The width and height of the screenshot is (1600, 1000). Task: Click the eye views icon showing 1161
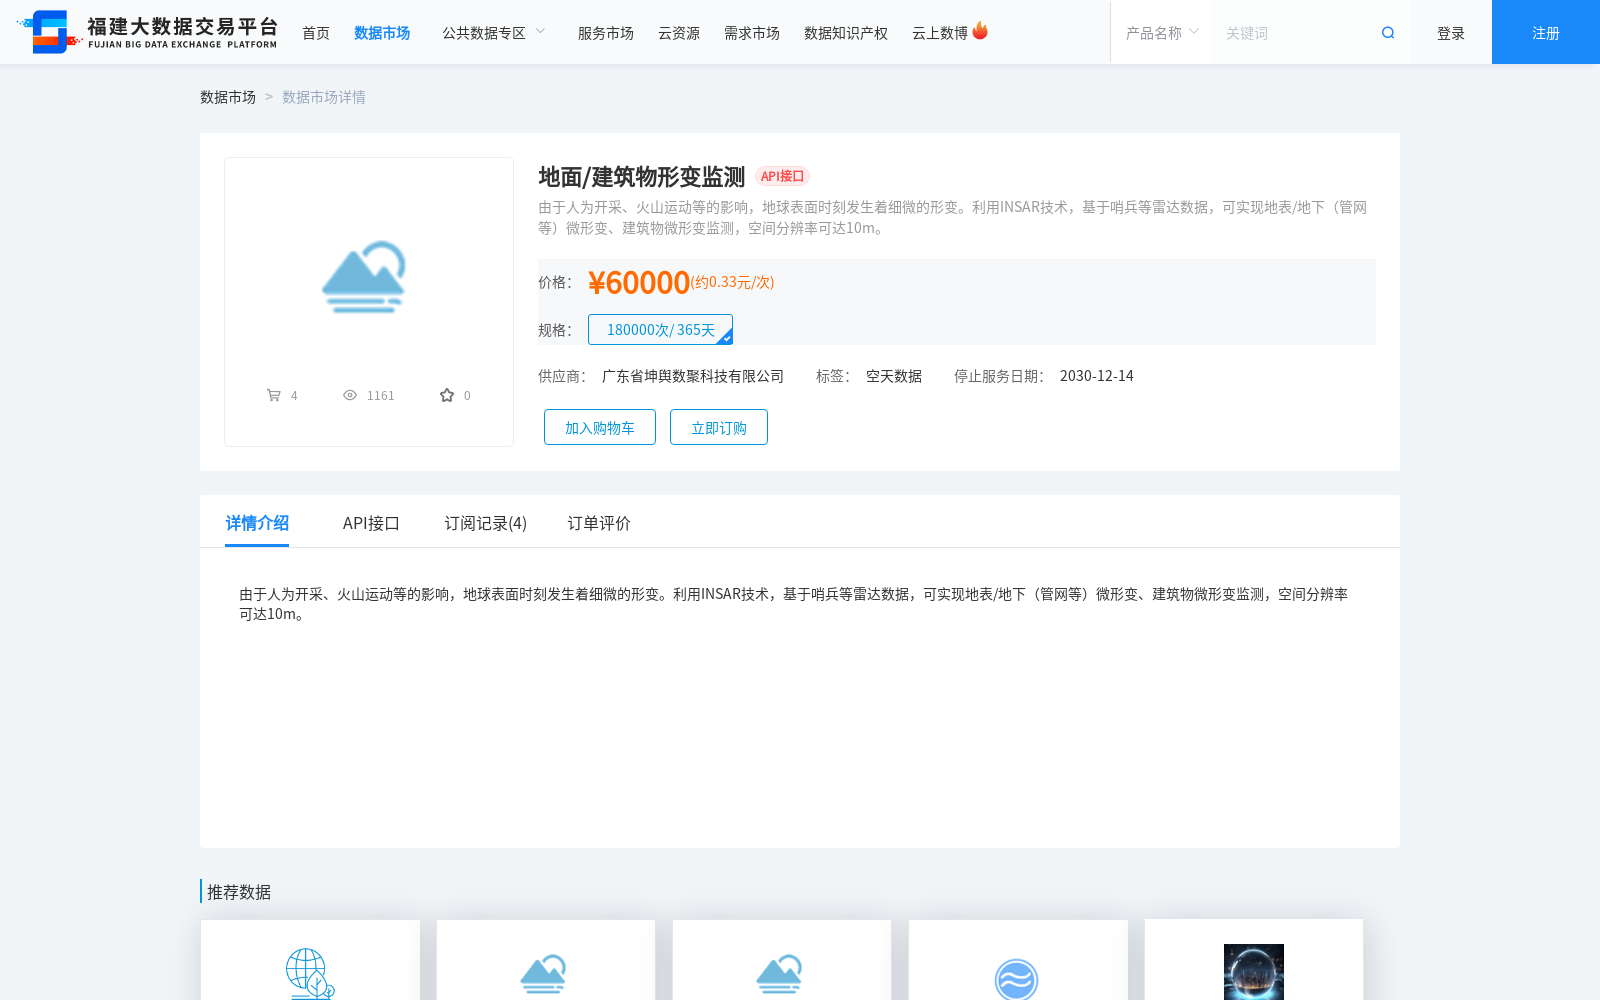click(350, 395)
